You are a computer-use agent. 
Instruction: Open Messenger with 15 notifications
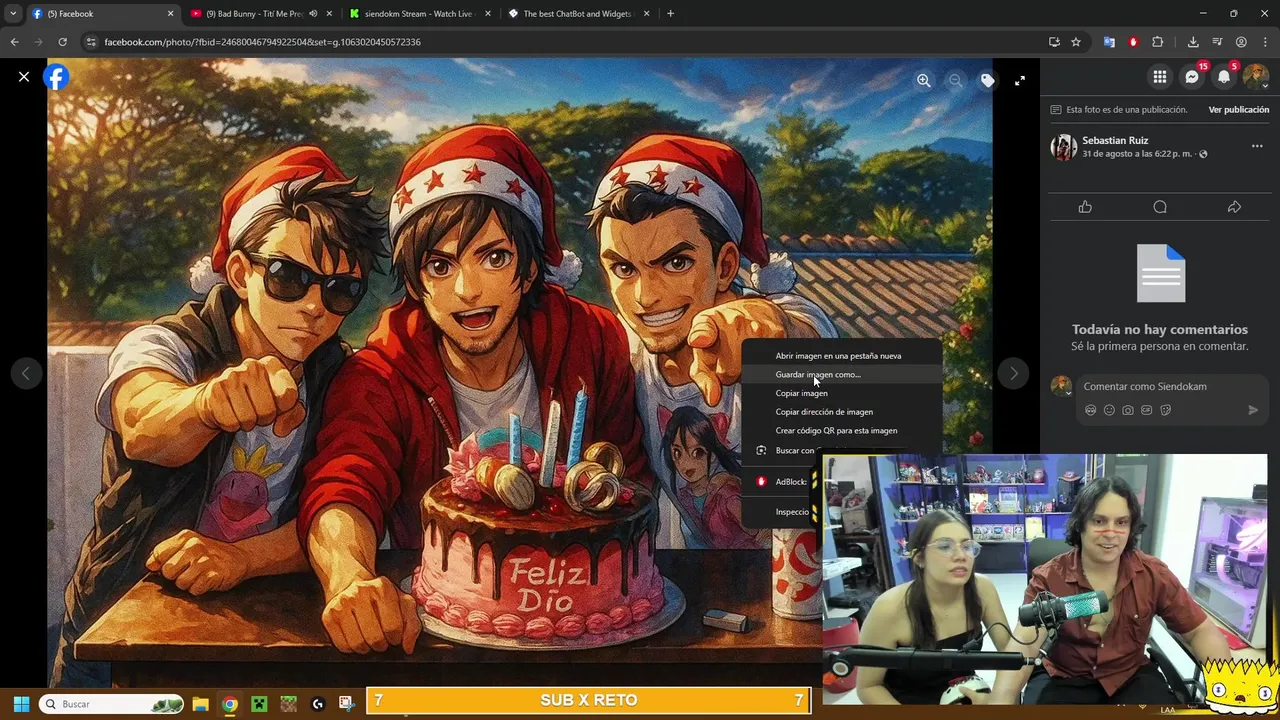tap(1192, 77)
